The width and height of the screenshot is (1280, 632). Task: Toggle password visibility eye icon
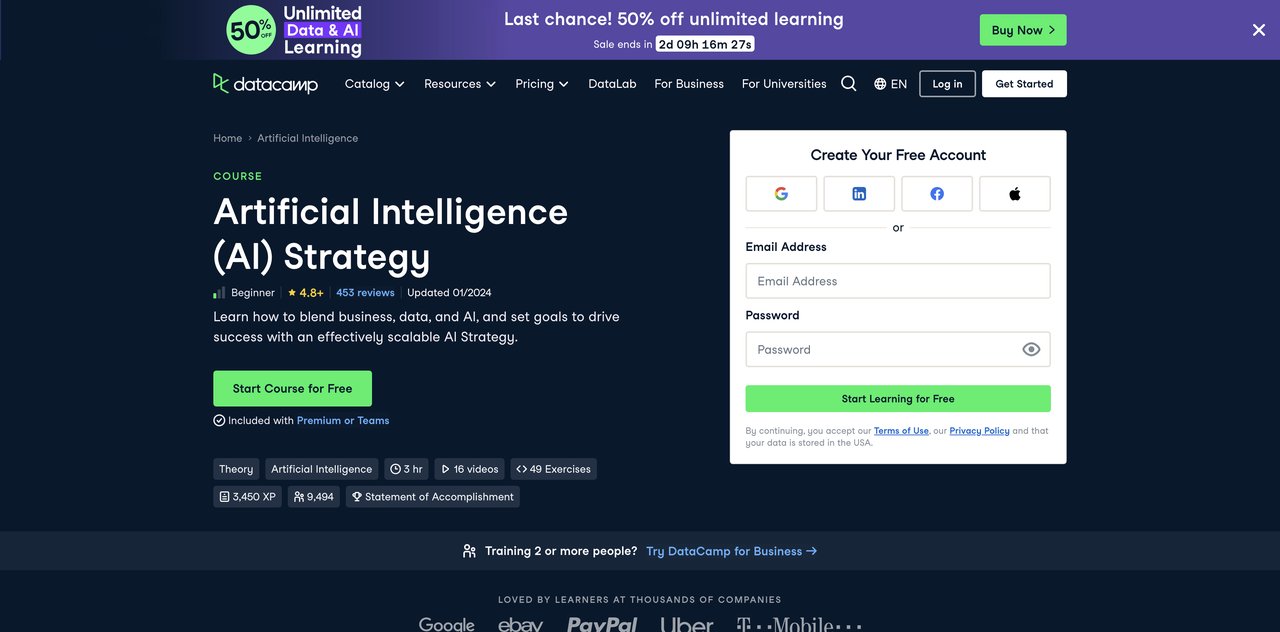(1031, 349)
